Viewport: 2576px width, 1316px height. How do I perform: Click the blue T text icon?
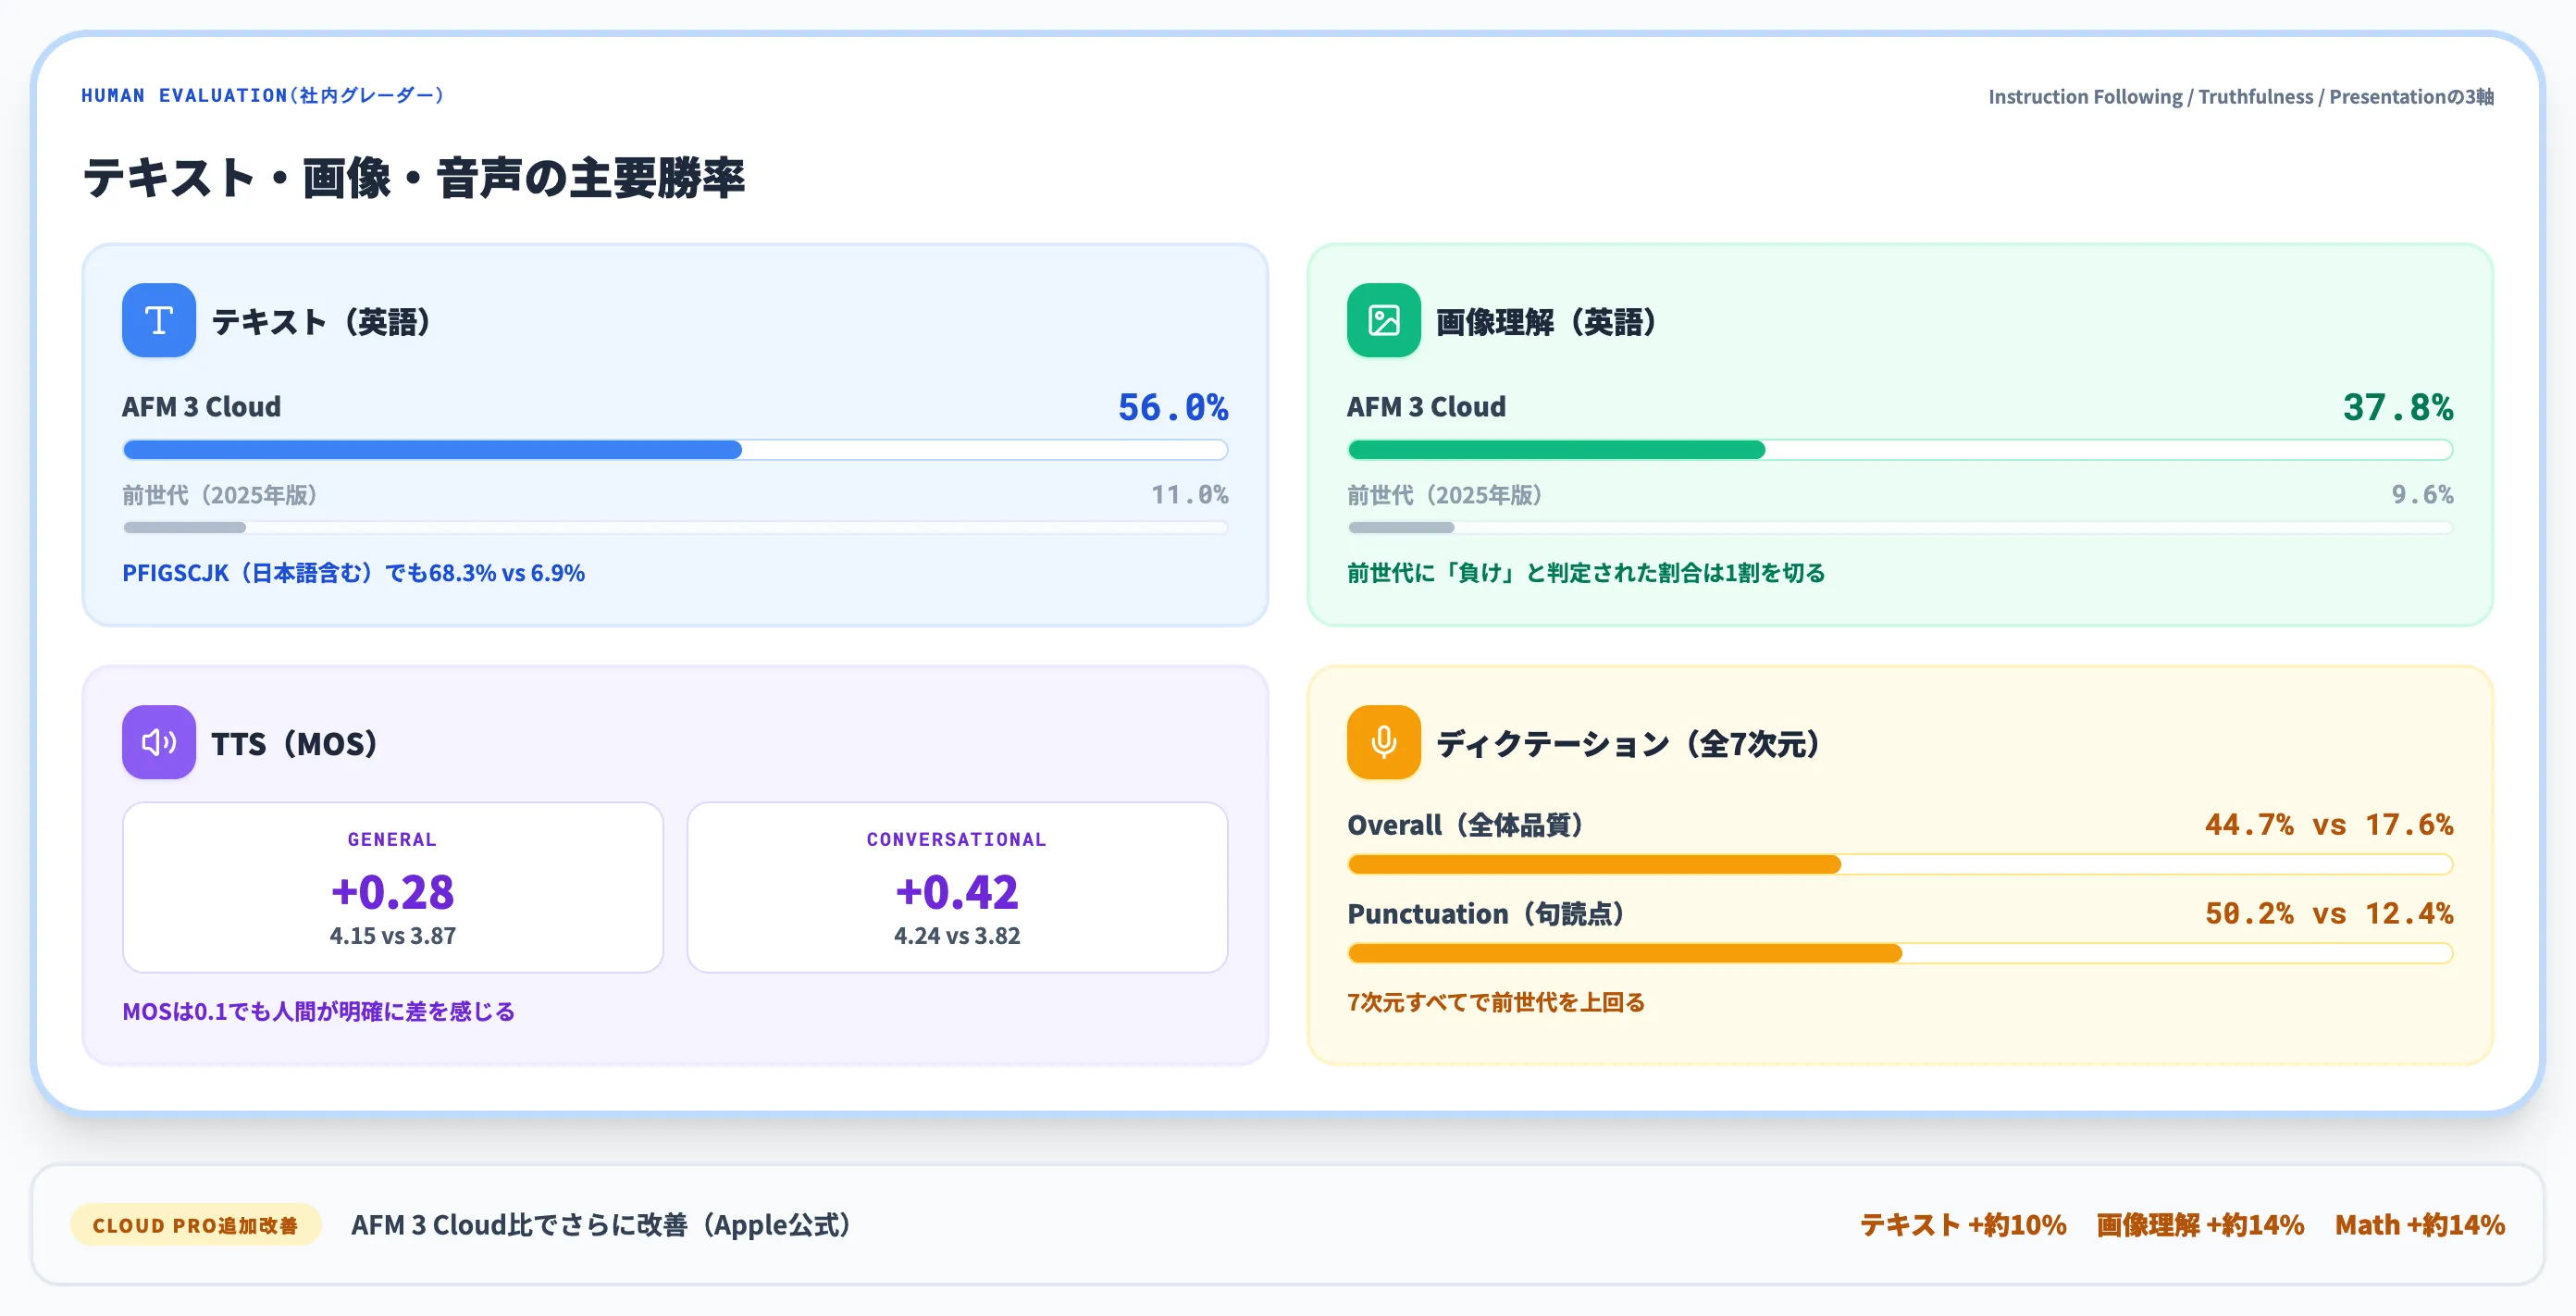click(x=159, y=320)
